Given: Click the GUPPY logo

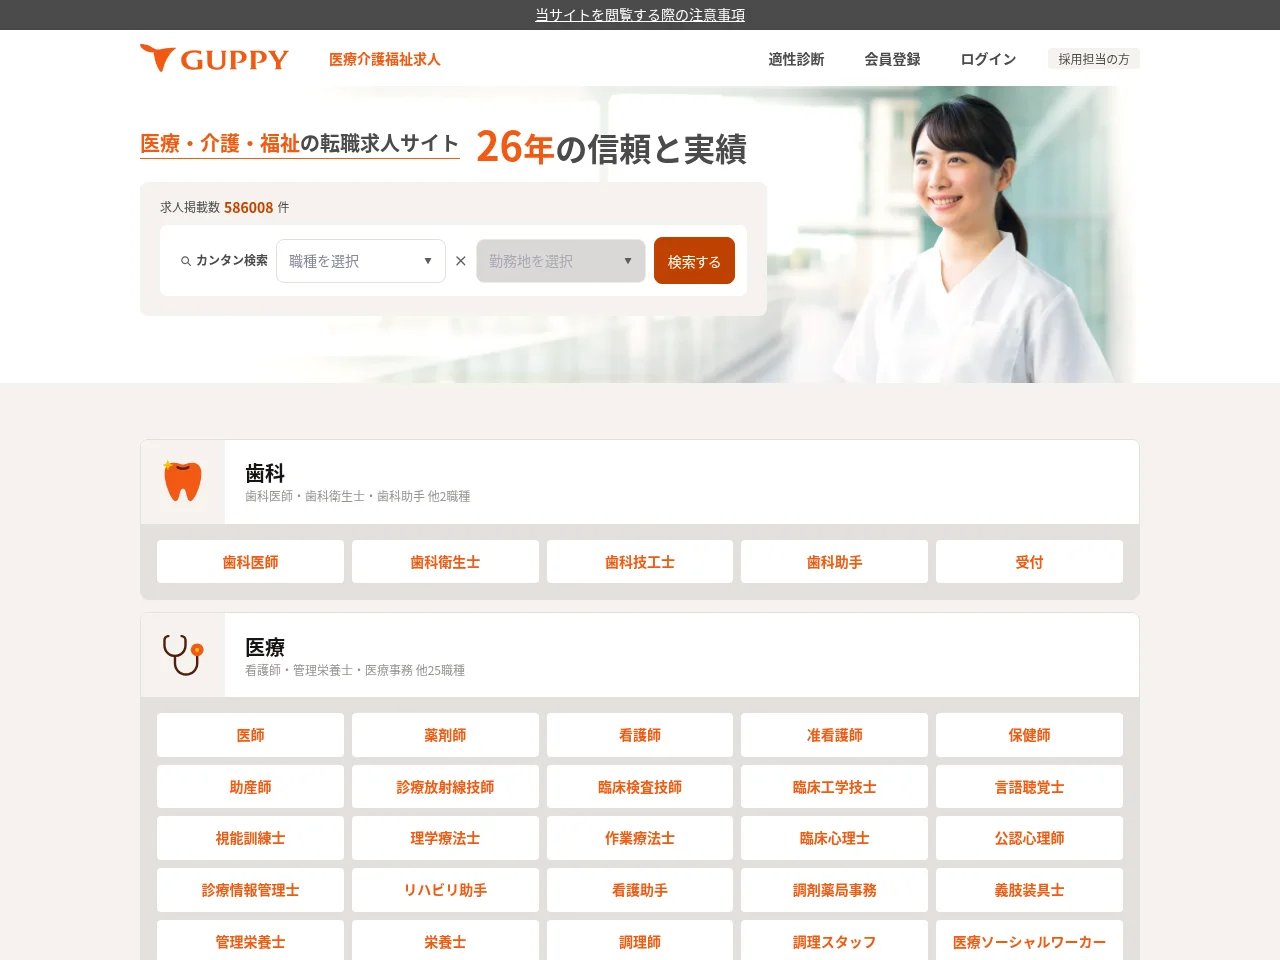Looking at the screenshot, I should [x=214, y=59].
